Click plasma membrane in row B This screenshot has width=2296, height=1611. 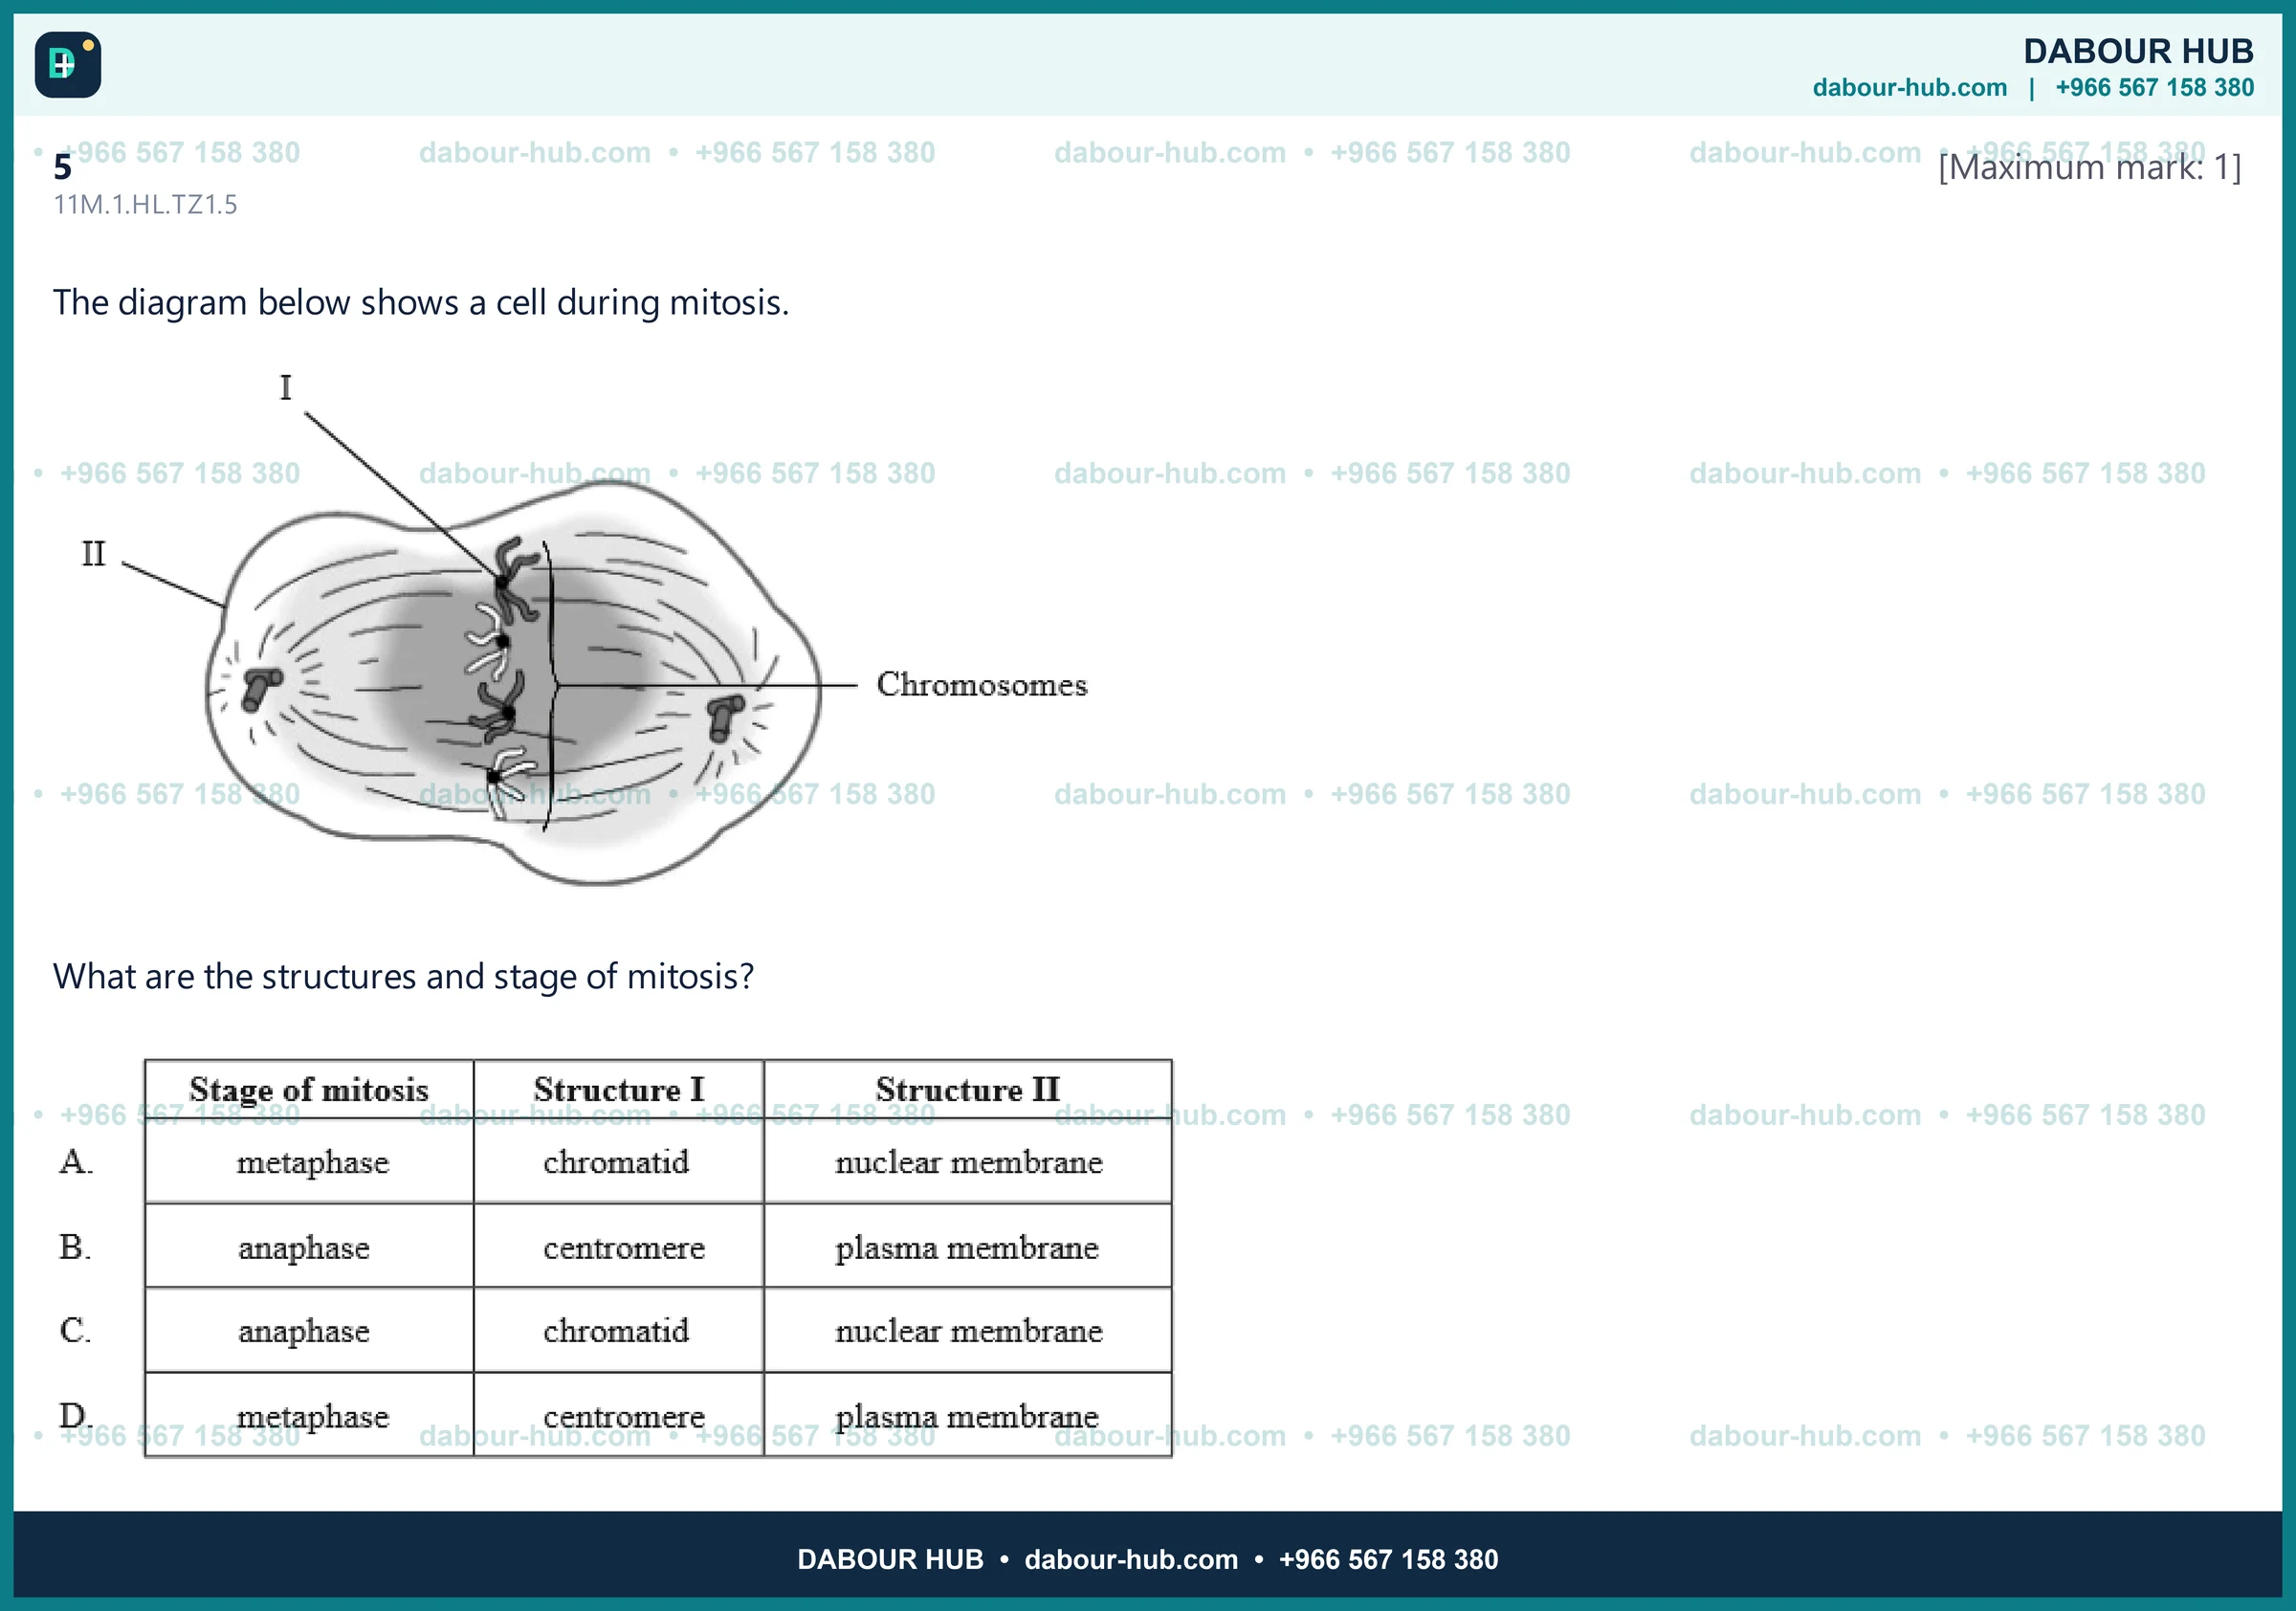coord(967,1249)
